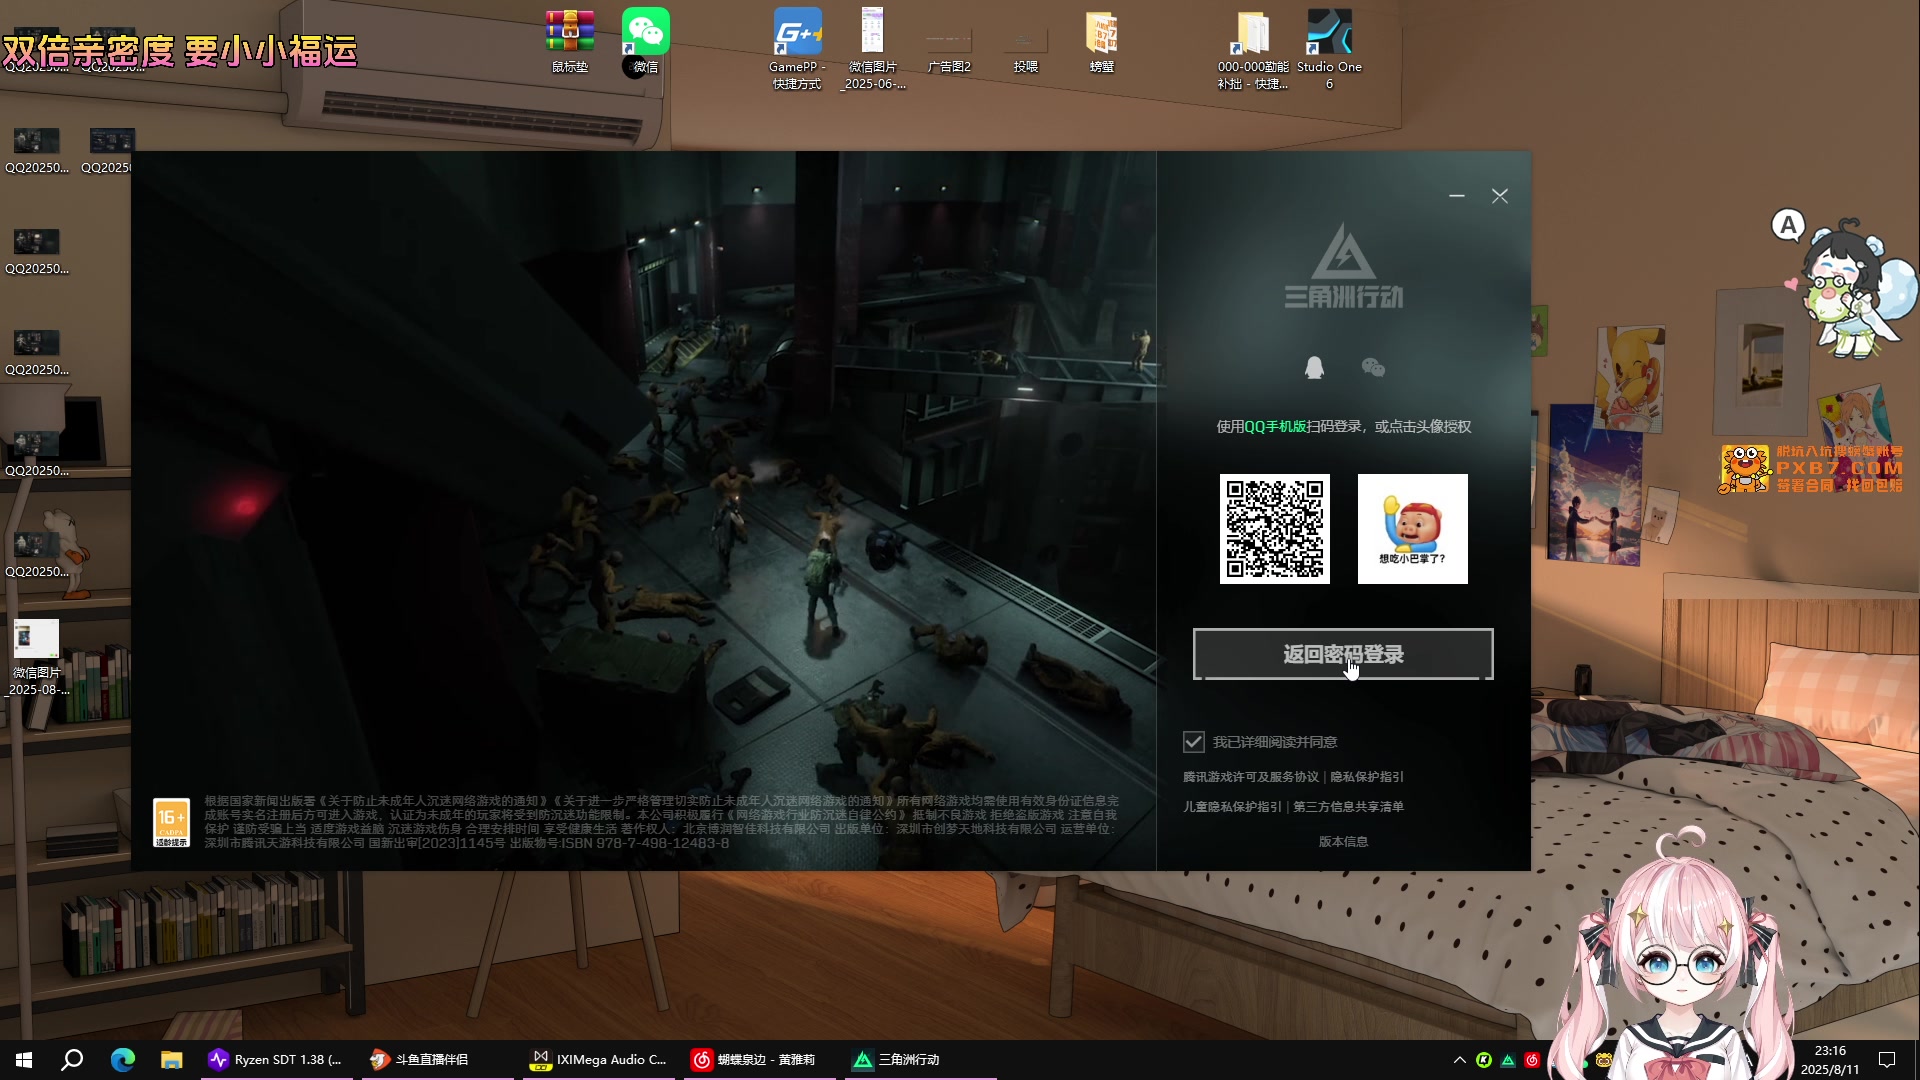This screenshot has height=1080, width=1920.
Task: Open 螃蟹 desktop folder
Action: point(1102,41)
